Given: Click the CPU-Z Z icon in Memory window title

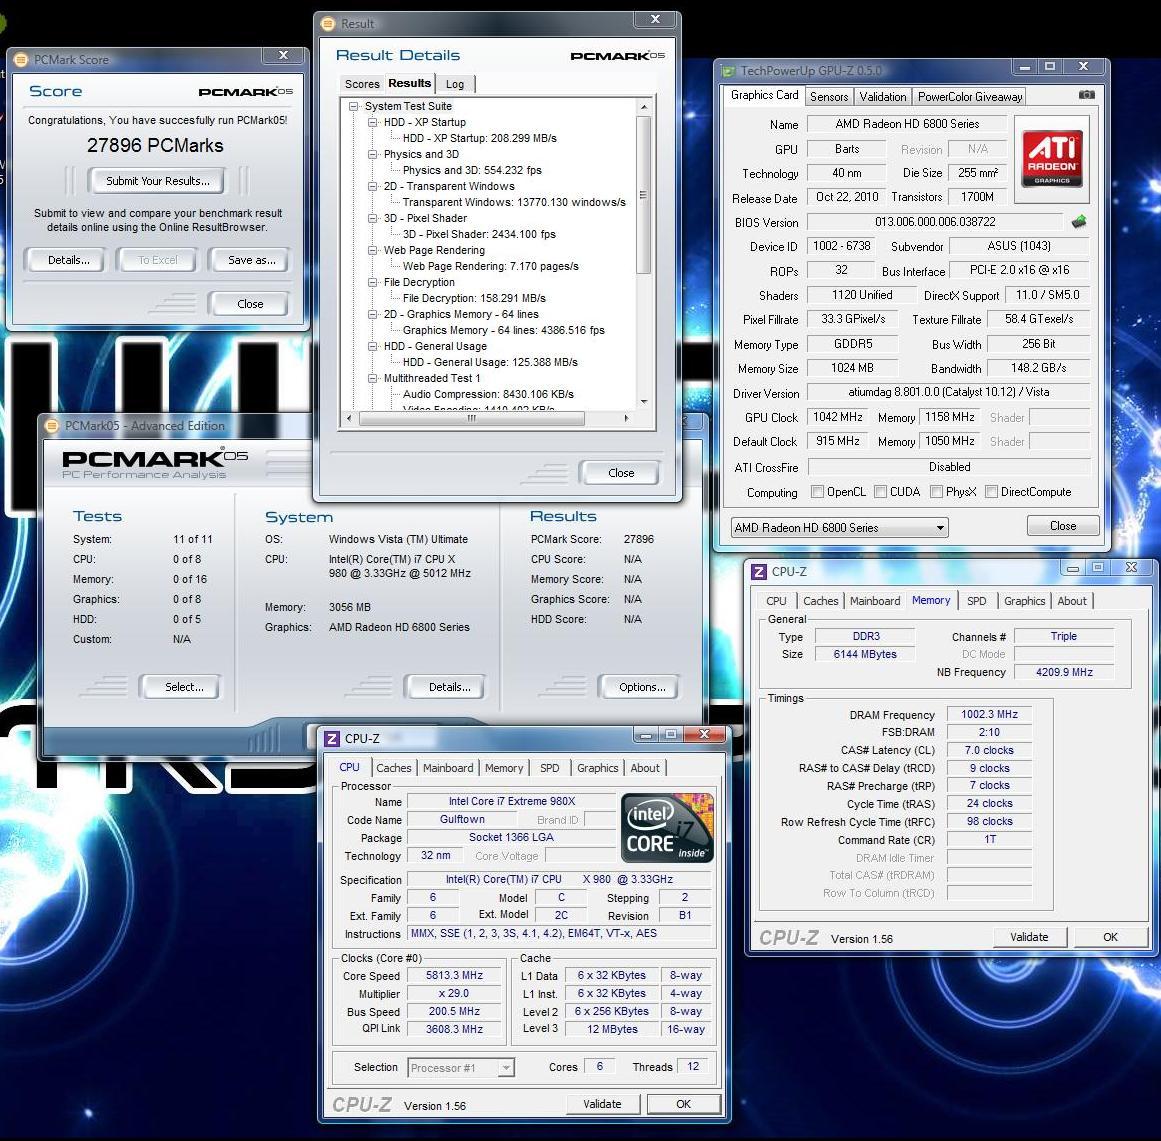Looking at the screenshot, I should point(758,572).
